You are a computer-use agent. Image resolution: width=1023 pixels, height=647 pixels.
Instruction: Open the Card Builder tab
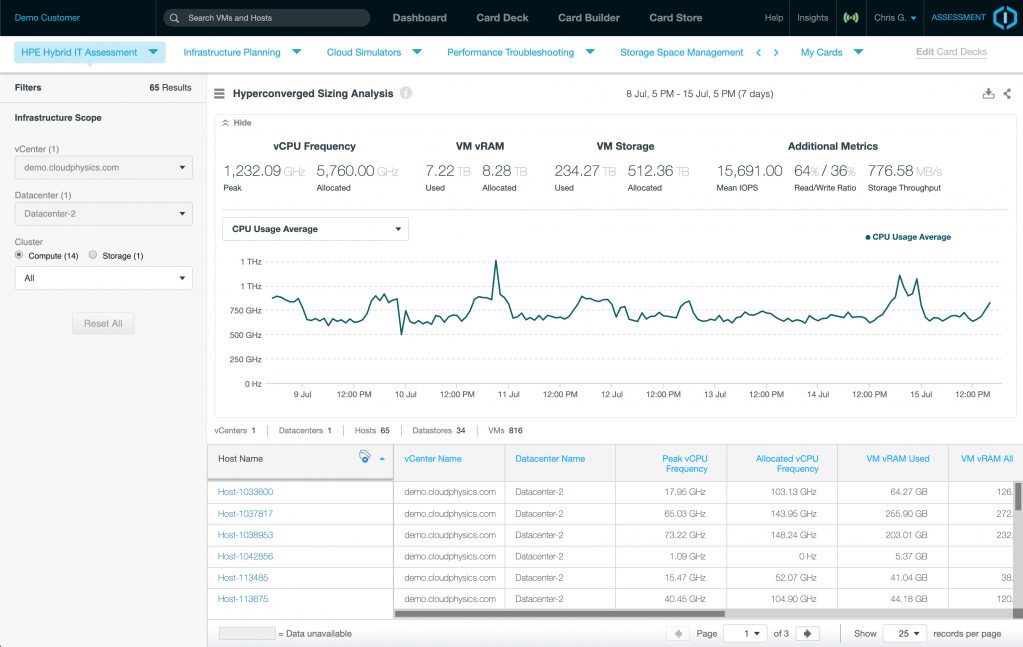point(588,18)
